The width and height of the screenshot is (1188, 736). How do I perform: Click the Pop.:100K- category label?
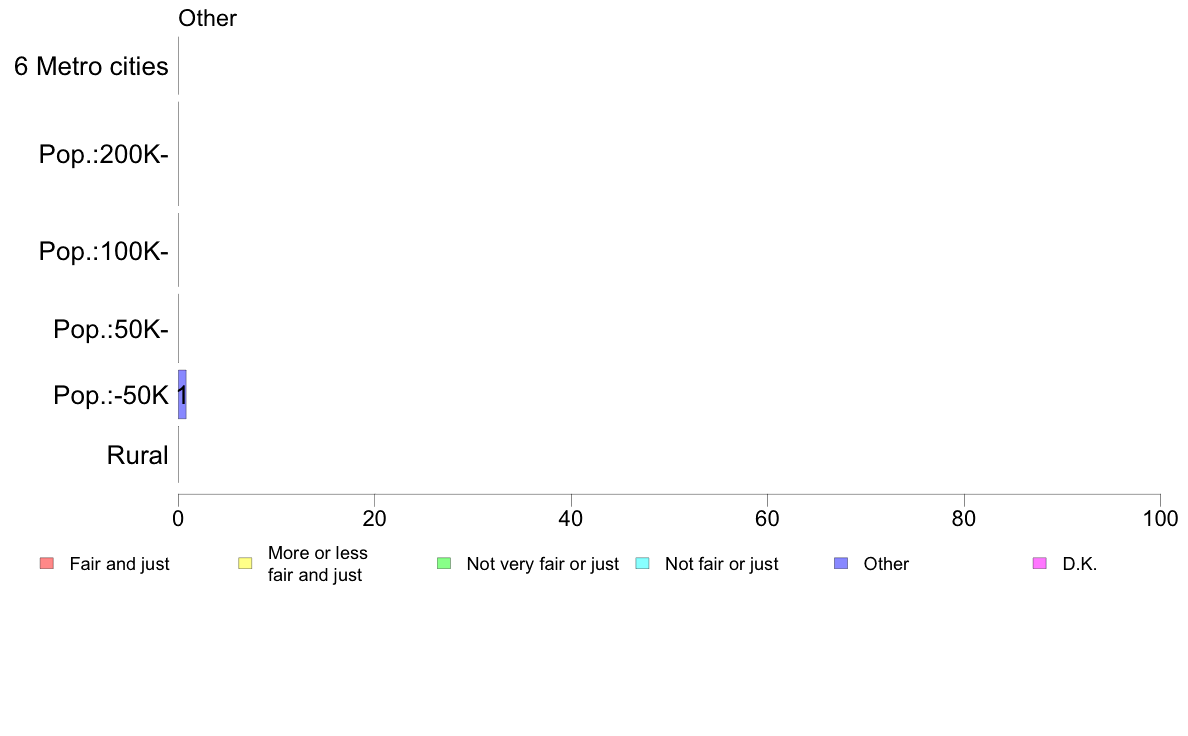click(x=104, y=251)
